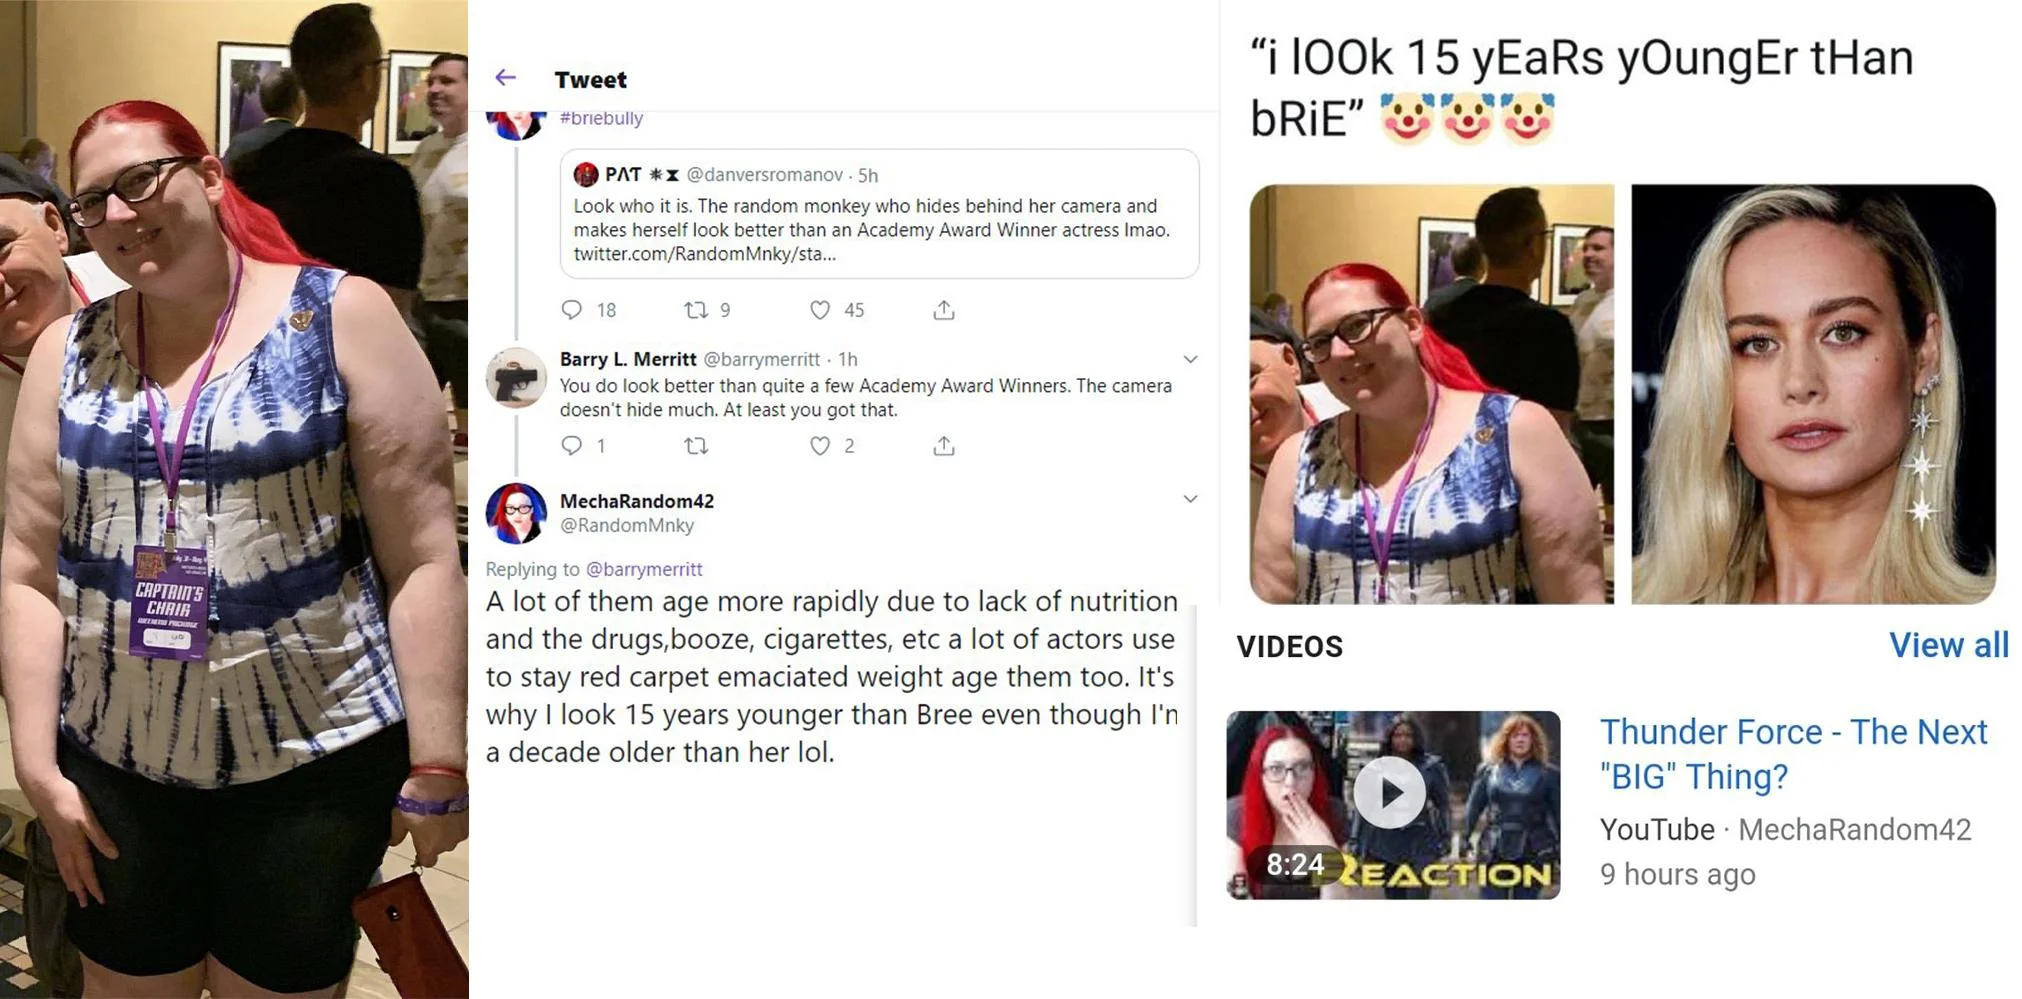Share the tweet with 45 likes
Screen dimensions: 2022x999
[944, 310]
